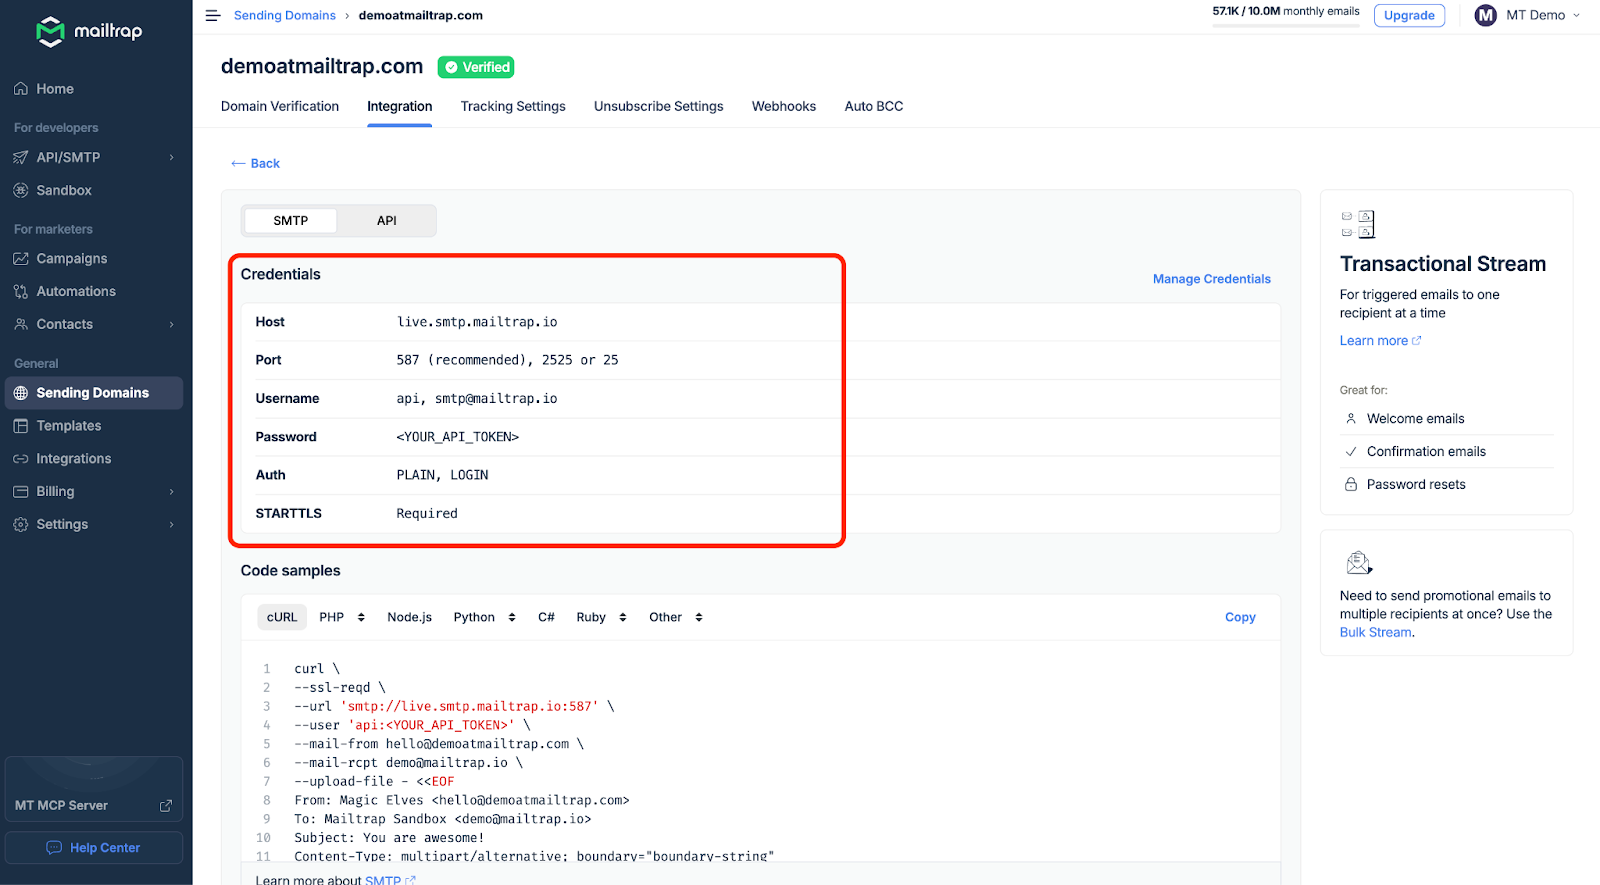Click the Billing card icon
Image resolution: width=1600 pixels, height=885 pixels.
tap(21, 492)
